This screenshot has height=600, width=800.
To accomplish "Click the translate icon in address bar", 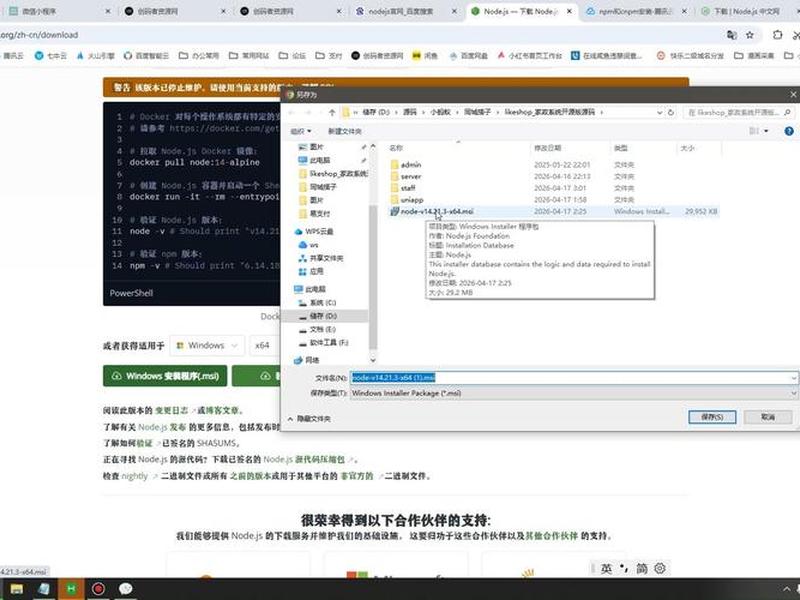I will [731, 35].
